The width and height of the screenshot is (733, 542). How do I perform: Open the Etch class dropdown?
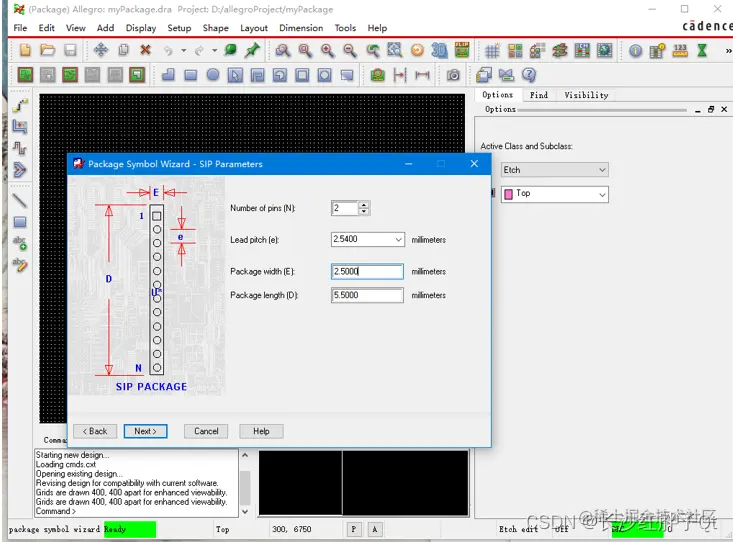(555, 170)
